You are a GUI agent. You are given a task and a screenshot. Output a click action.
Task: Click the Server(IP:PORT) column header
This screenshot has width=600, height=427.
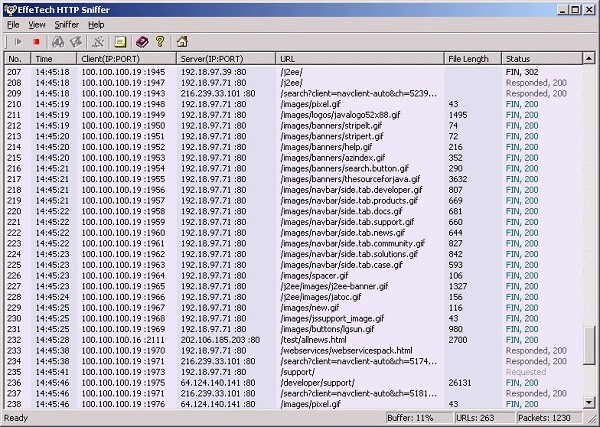pyautogui.click(x=226, y=59)
